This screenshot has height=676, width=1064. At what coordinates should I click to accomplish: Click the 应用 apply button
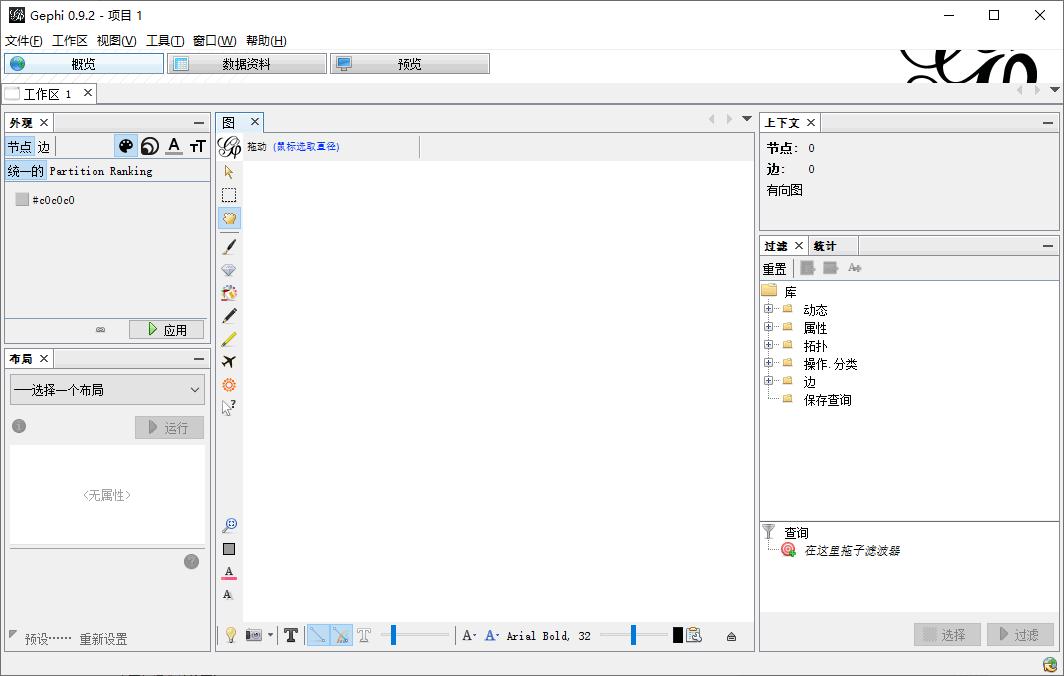[167, 330]
